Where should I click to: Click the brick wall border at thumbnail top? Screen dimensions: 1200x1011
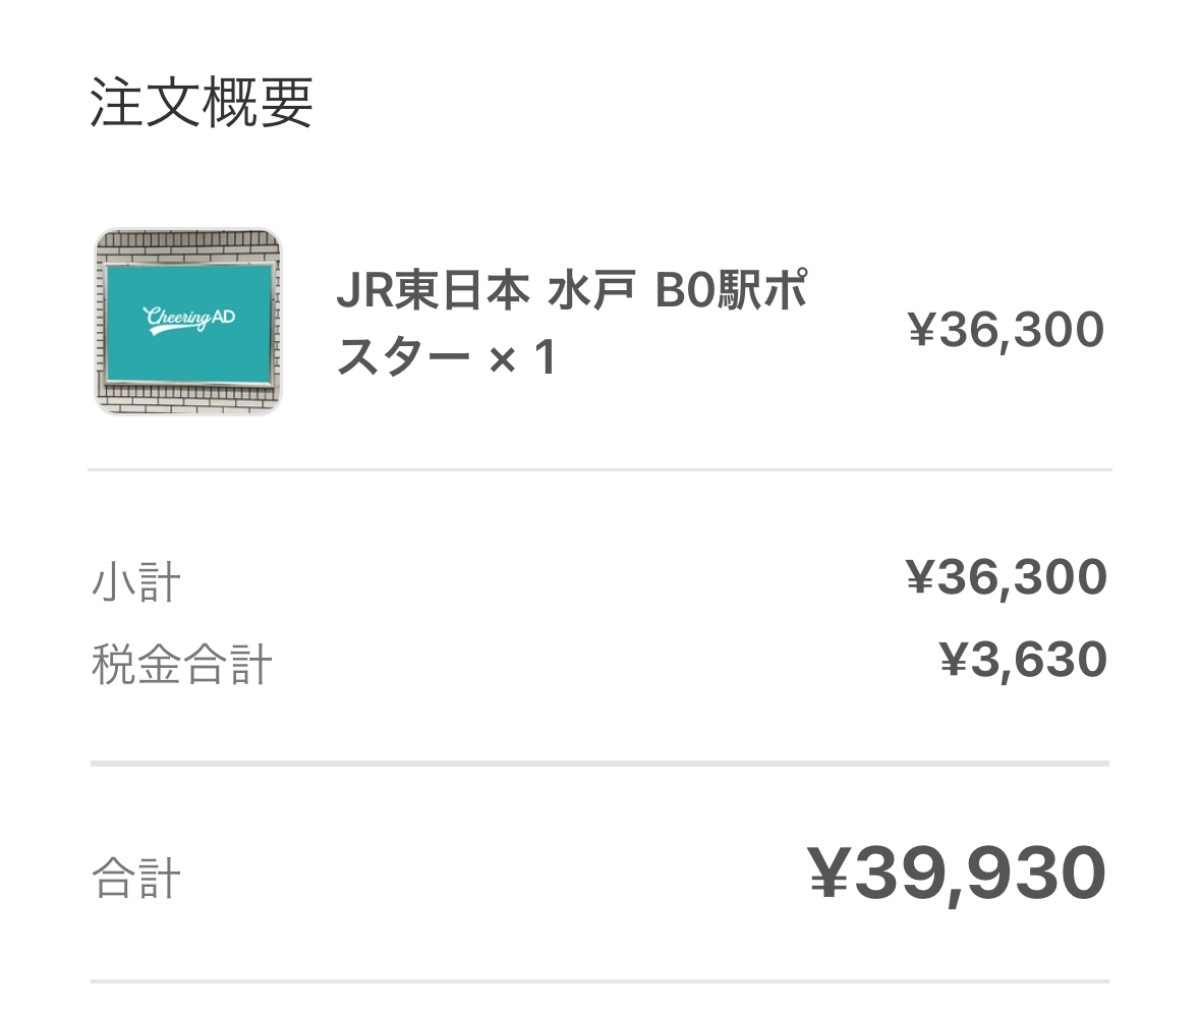(x=189, y=245)
